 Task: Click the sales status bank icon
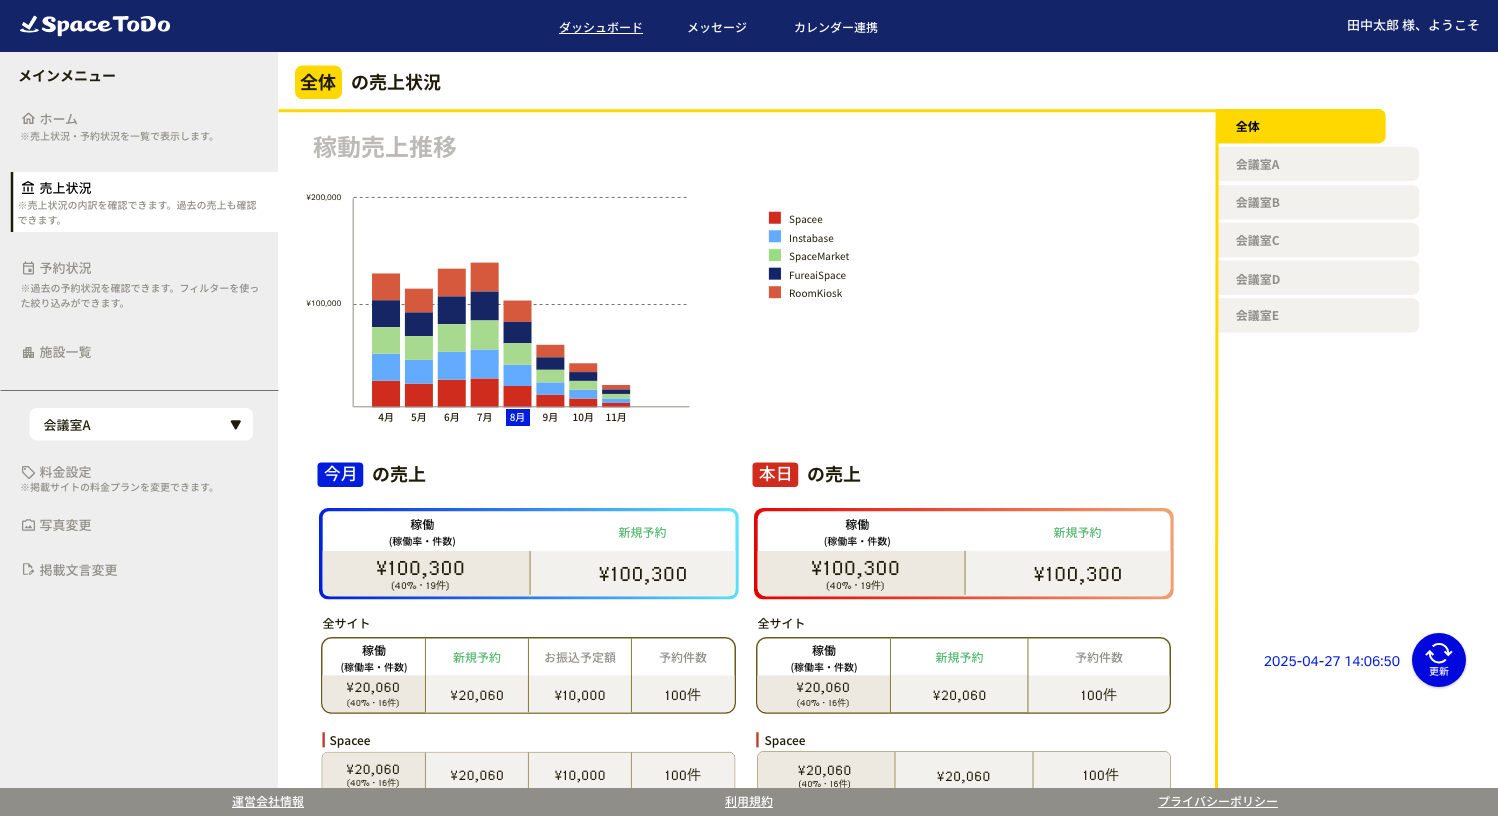point(28,188)
